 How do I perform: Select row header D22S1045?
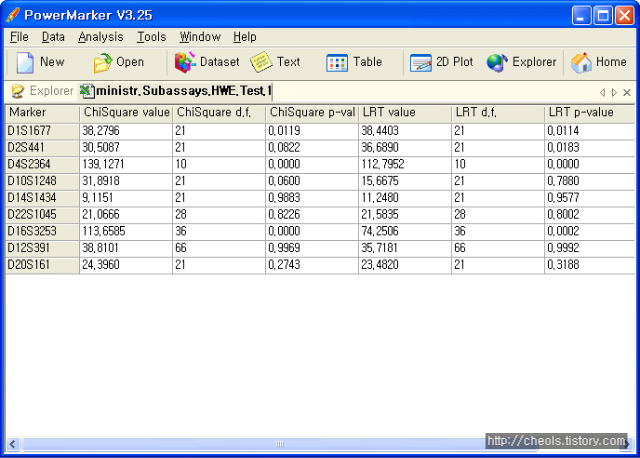(42, 215)
